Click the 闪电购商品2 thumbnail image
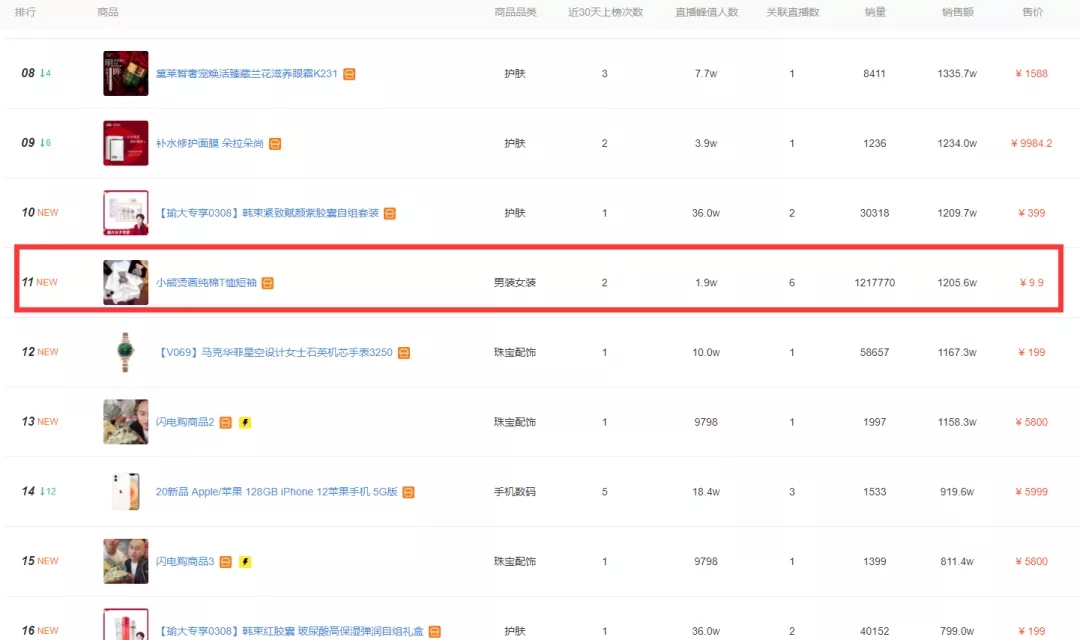Screen dimensions: 1080x640 (125, 421)
